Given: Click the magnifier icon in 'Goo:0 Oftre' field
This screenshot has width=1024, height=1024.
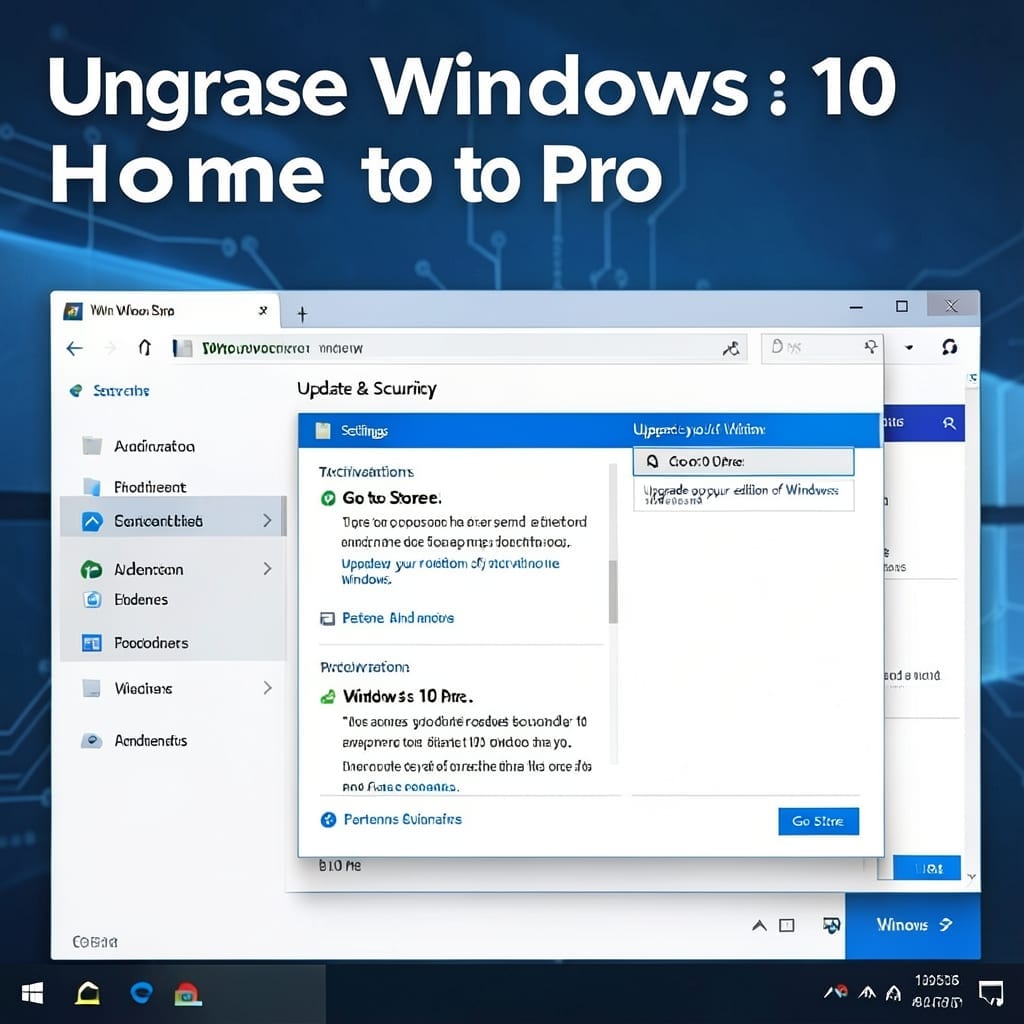Looking at the screenshot, I should tap(652, 462).
